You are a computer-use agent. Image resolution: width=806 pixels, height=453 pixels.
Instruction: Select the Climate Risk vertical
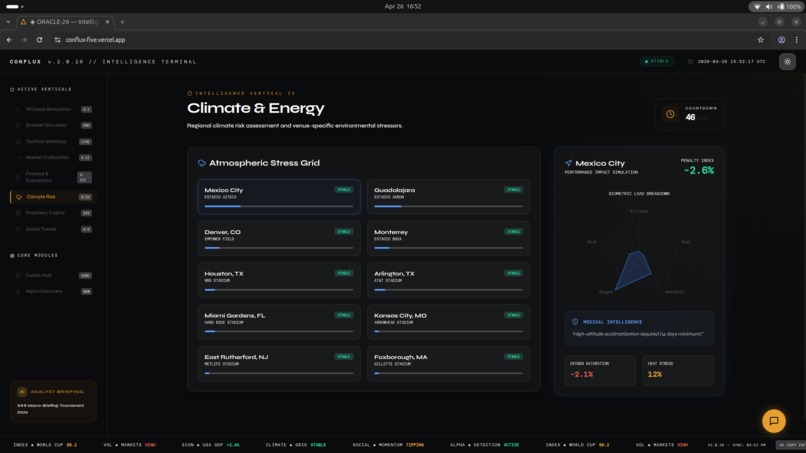coord(53,197)
